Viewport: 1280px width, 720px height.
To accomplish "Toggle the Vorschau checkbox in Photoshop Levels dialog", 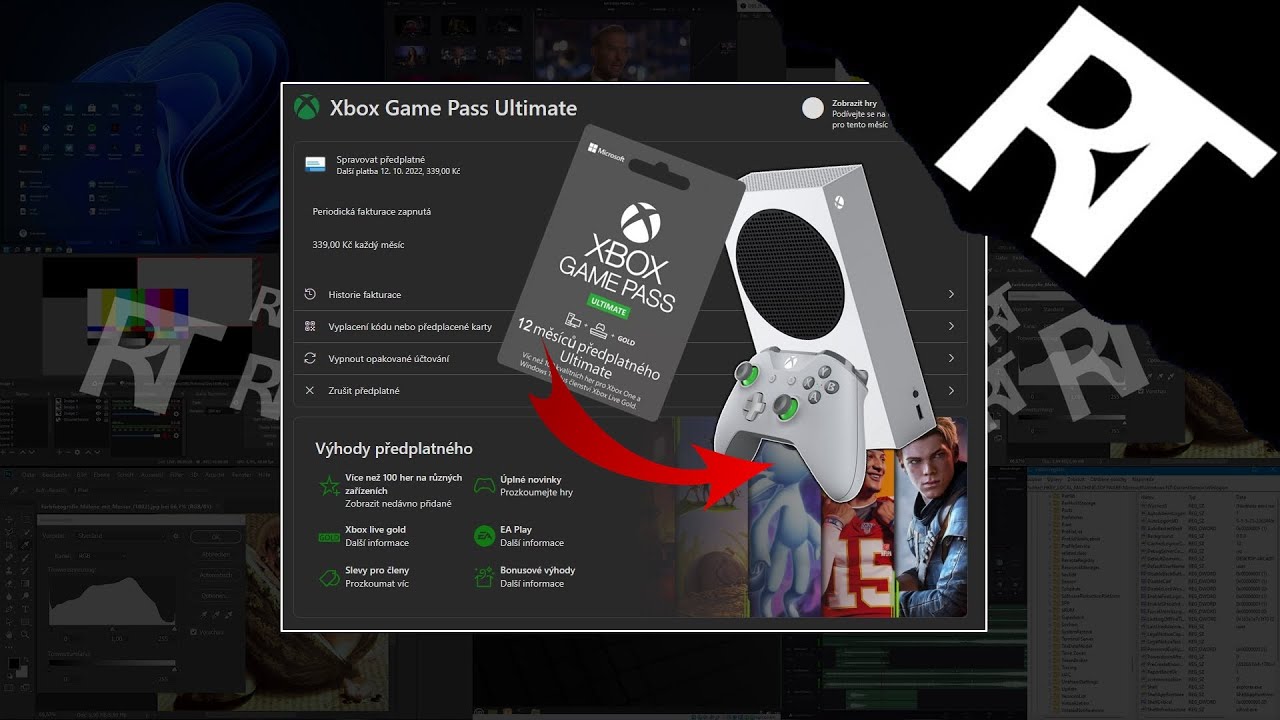I will click(x=194, y=632).
